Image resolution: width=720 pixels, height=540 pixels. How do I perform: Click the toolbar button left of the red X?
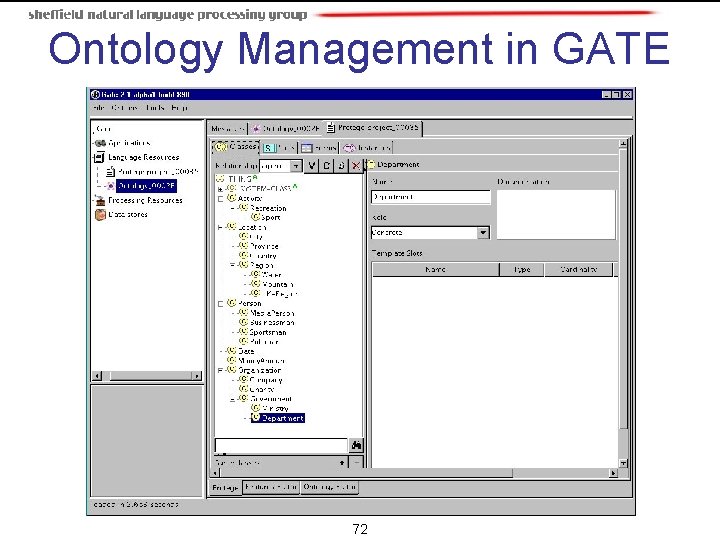click(x=341, y=165)
